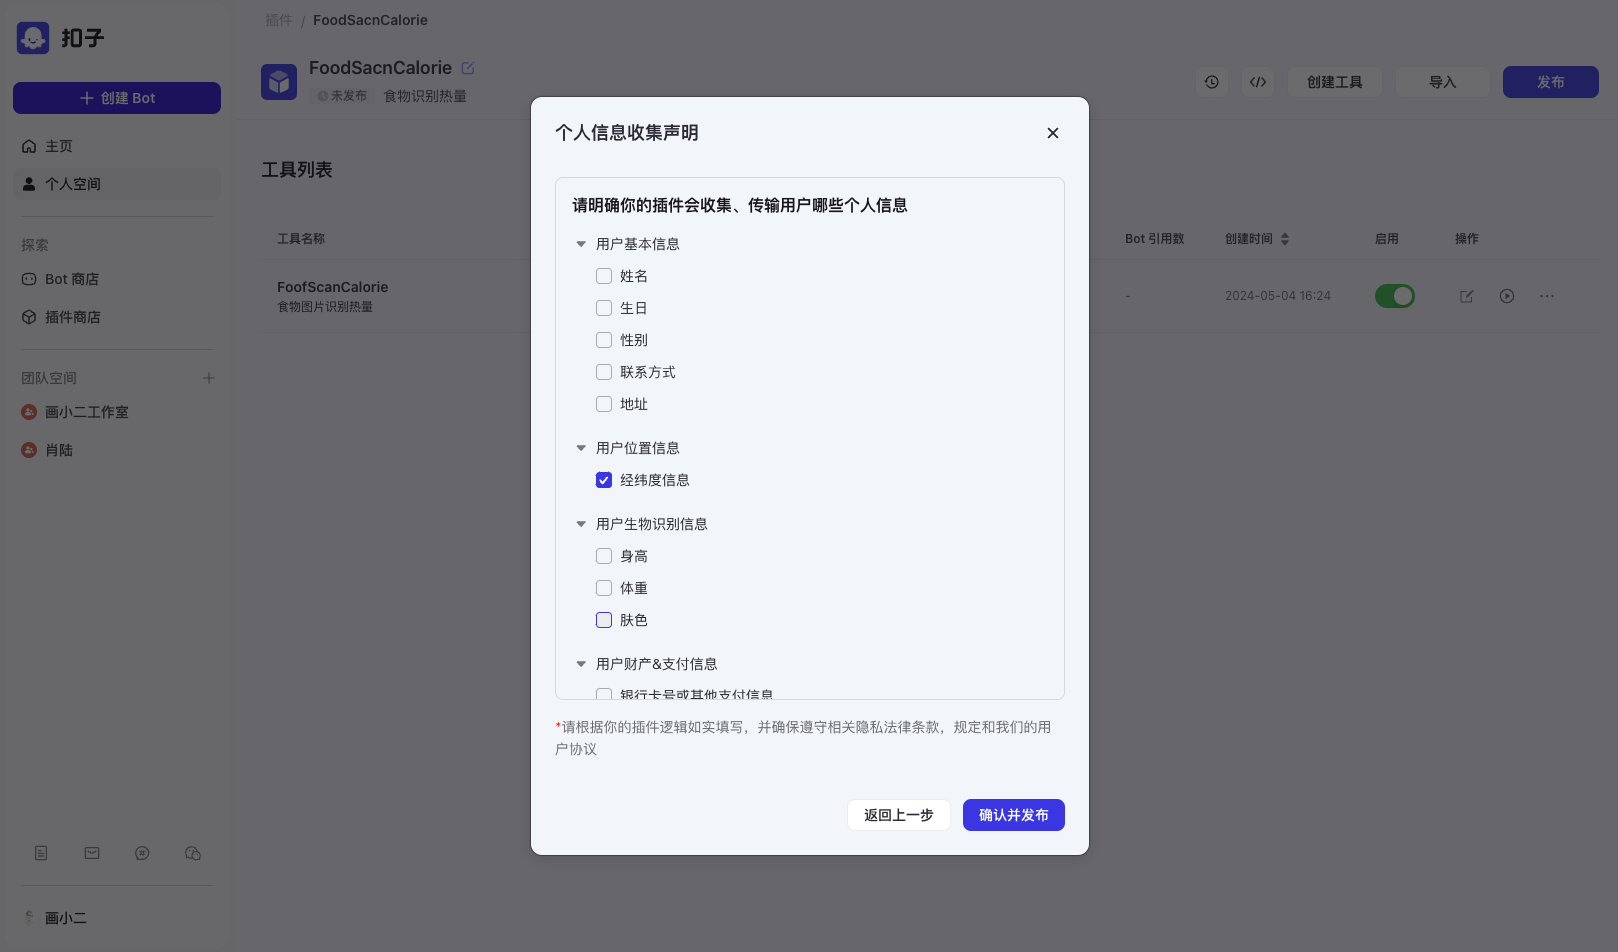Tick the 肤色 checkbox

pyautogui.click(x=604, y=620)
